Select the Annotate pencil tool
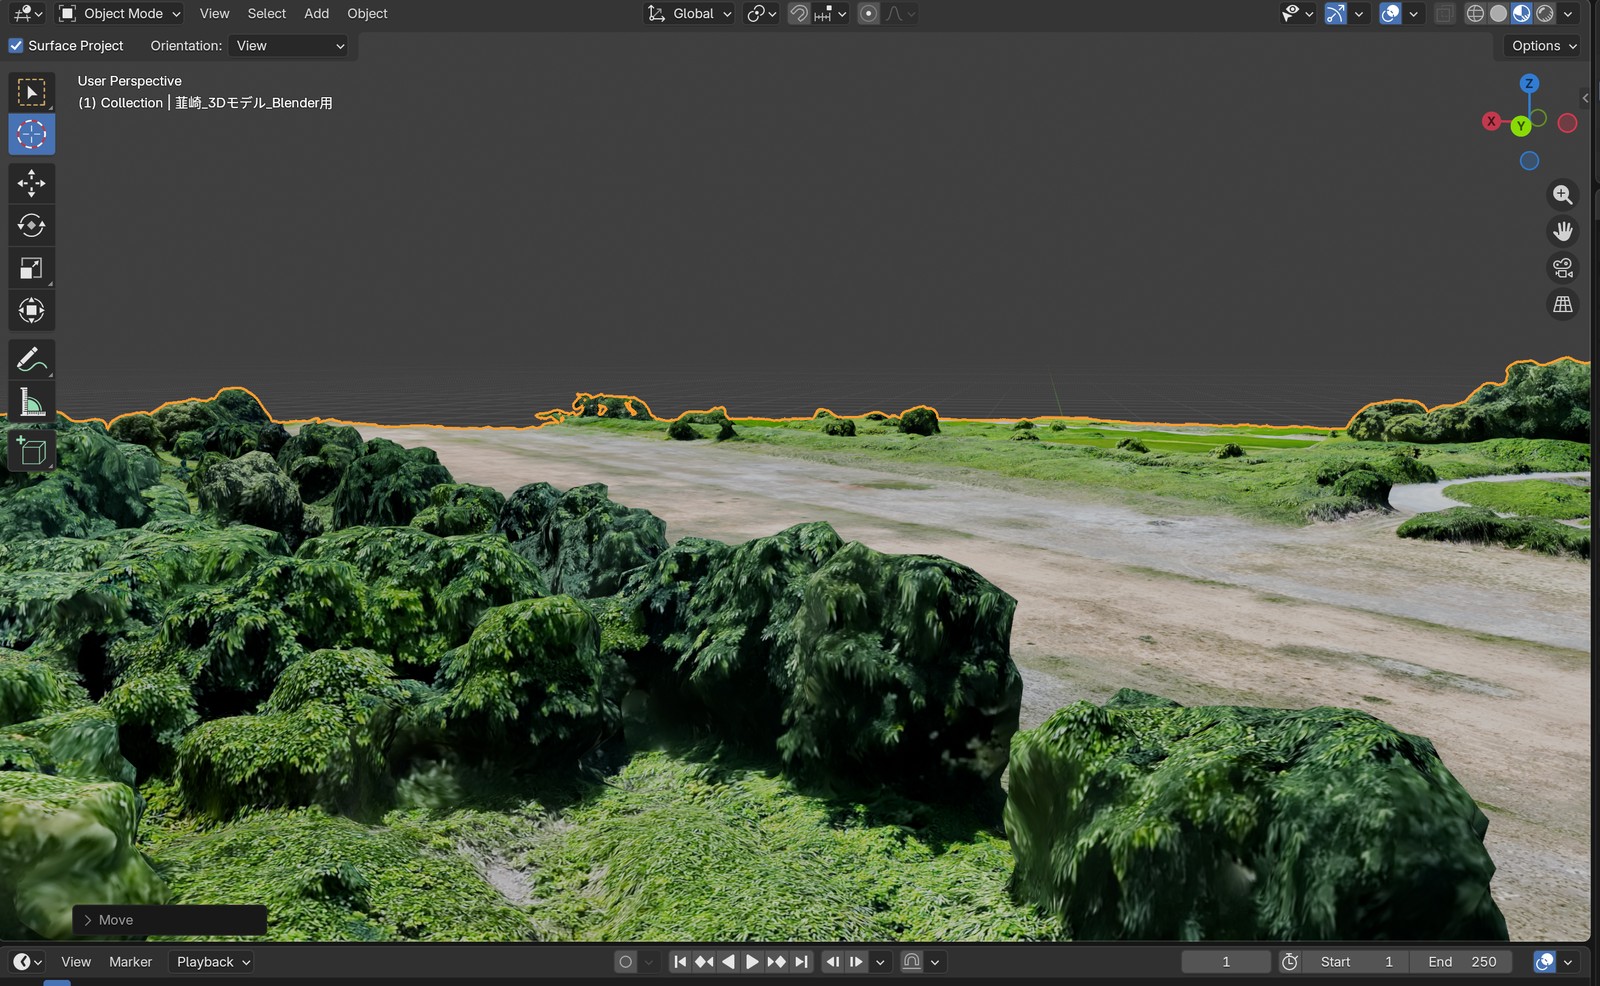Screen dimensions: 1600x986 click(31, 359)
